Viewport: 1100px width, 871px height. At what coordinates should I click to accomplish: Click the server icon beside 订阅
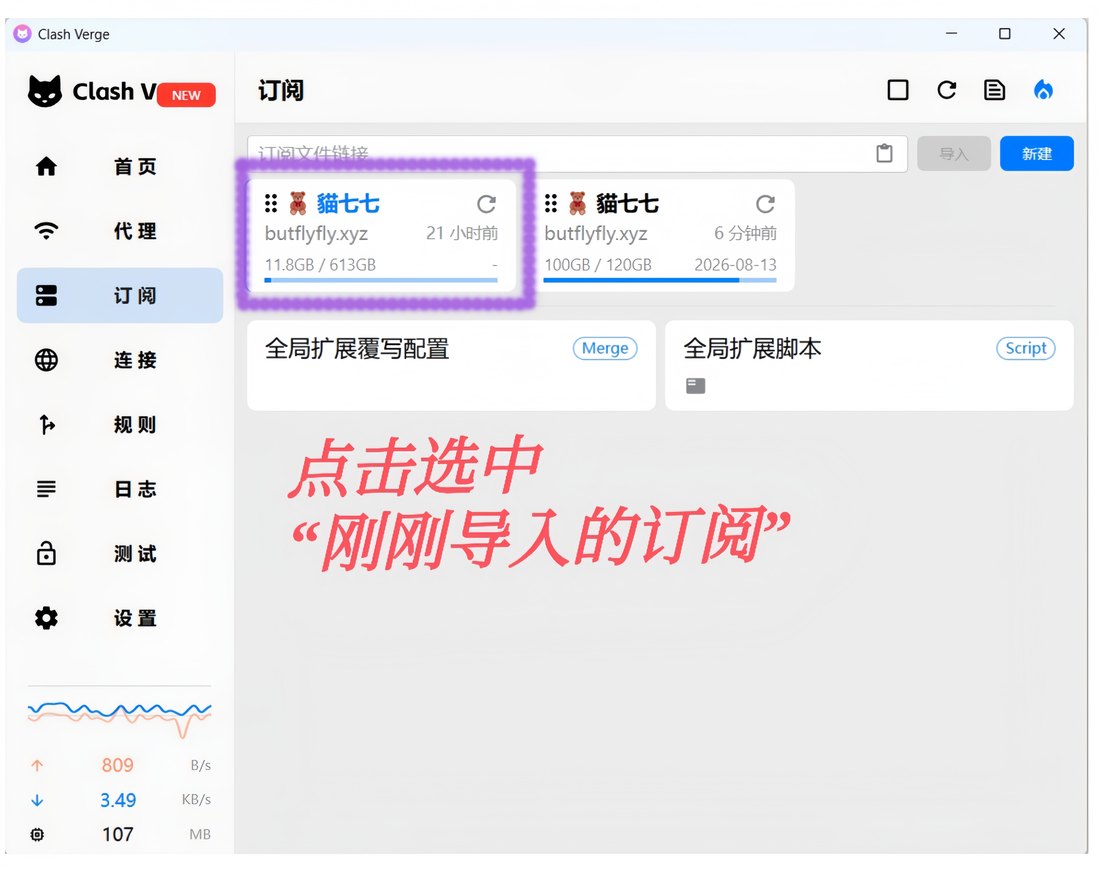pos(46,295)
